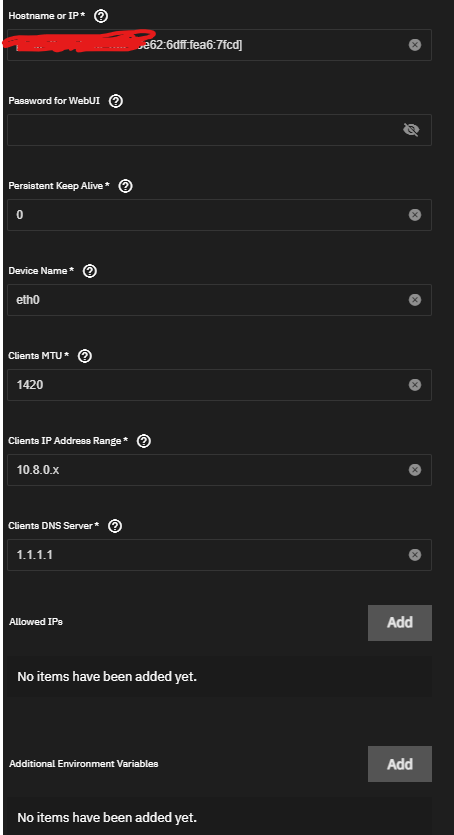454x835 pixels.
Task: Edit the Clients DNS Server field
Action: pos(219,555)
